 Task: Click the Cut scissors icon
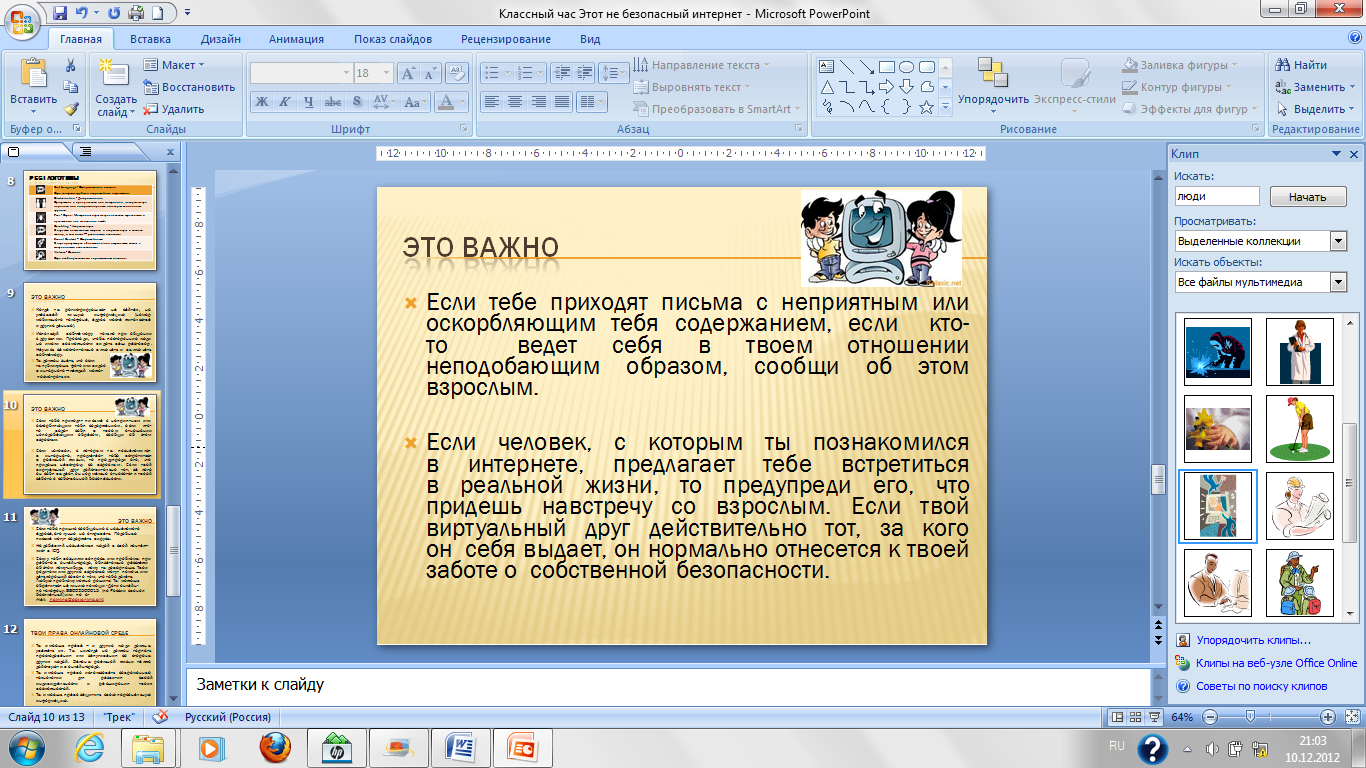click(71, 65)
